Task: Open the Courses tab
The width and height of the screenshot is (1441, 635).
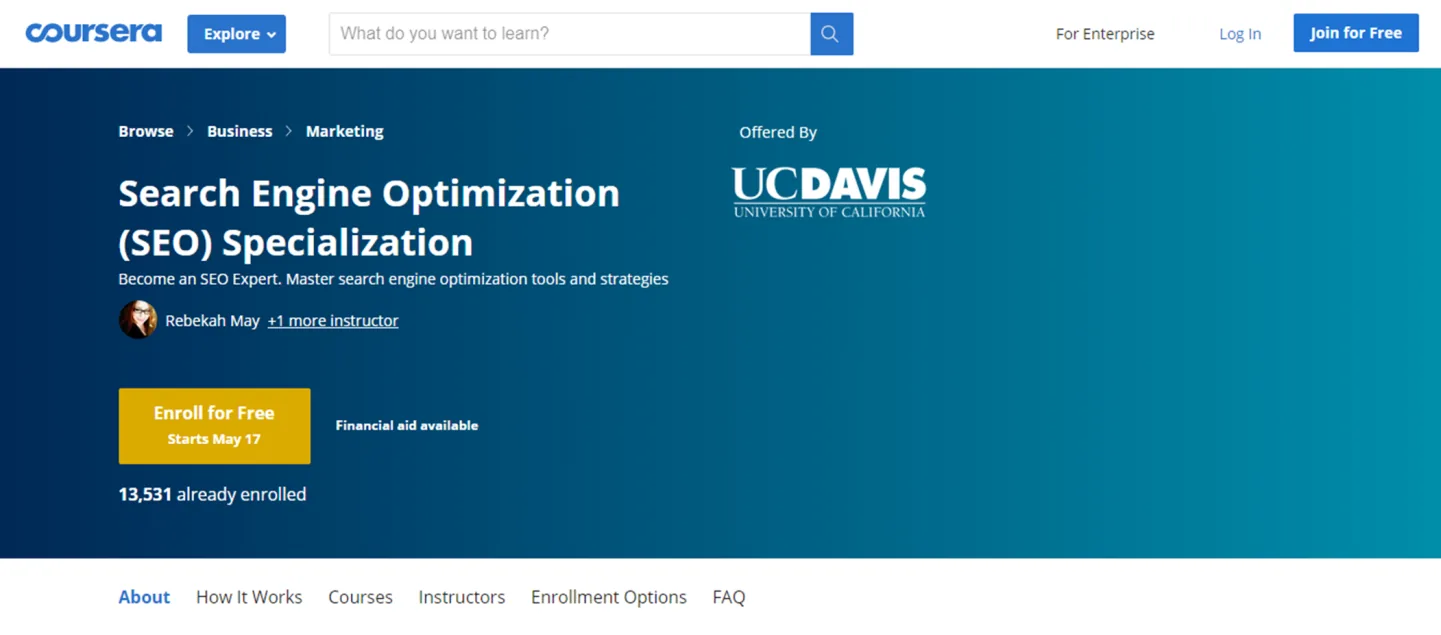Action: (x=360, y=596)
